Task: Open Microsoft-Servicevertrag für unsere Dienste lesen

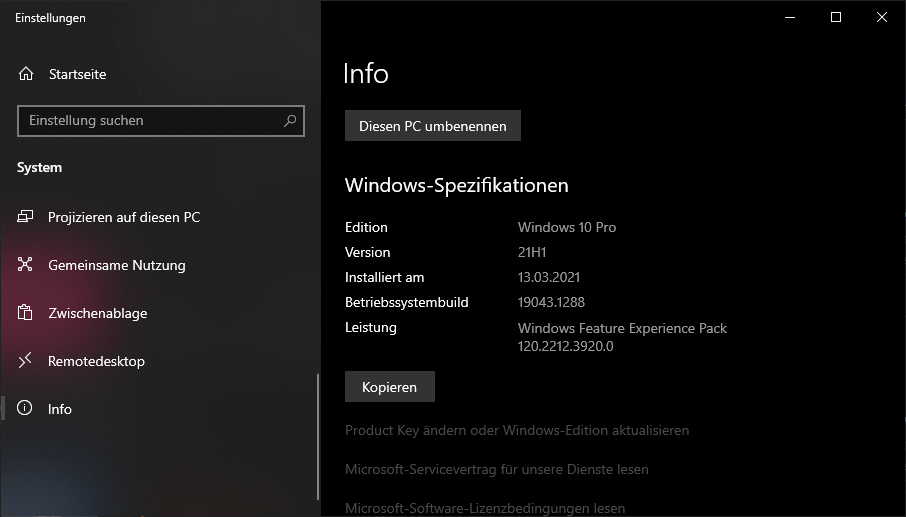Action: click(497, 469)
